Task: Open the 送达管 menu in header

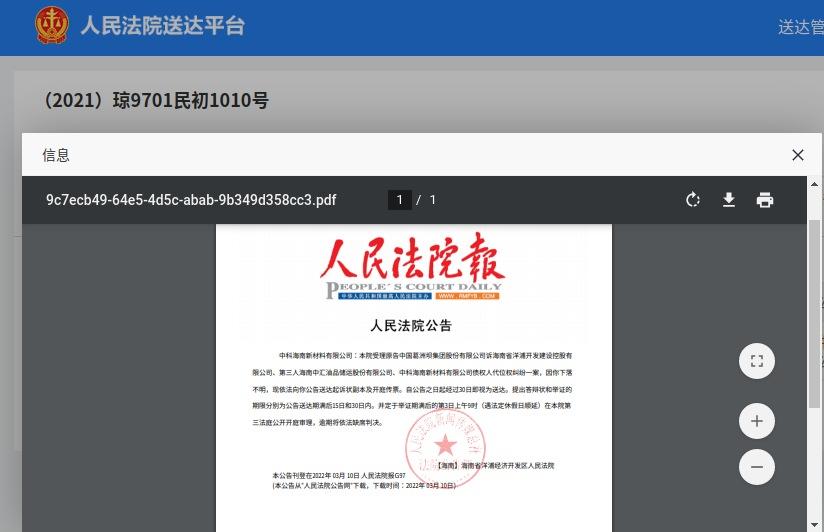Action: (x=801, y=27)
